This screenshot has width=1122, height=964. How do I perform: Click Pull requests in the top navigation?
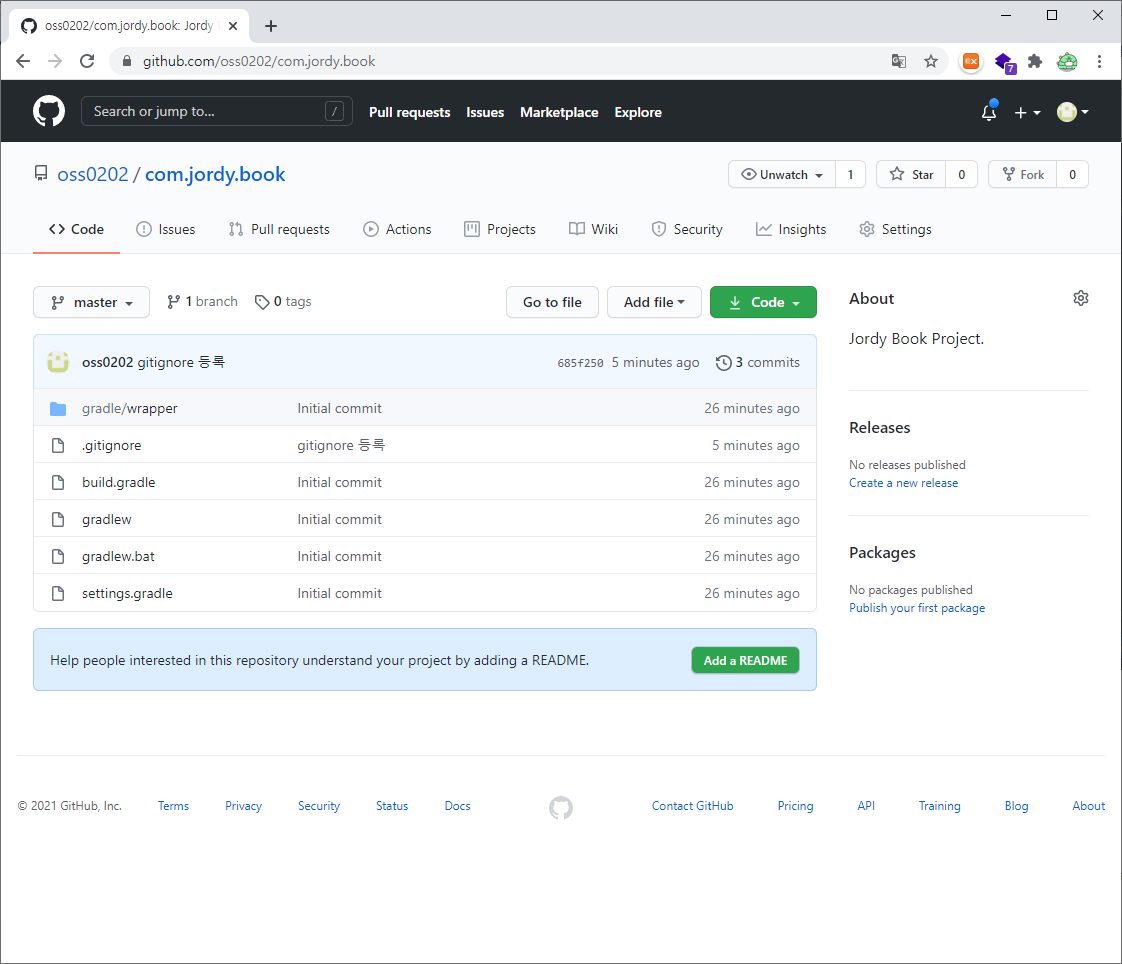click(409, 112)
